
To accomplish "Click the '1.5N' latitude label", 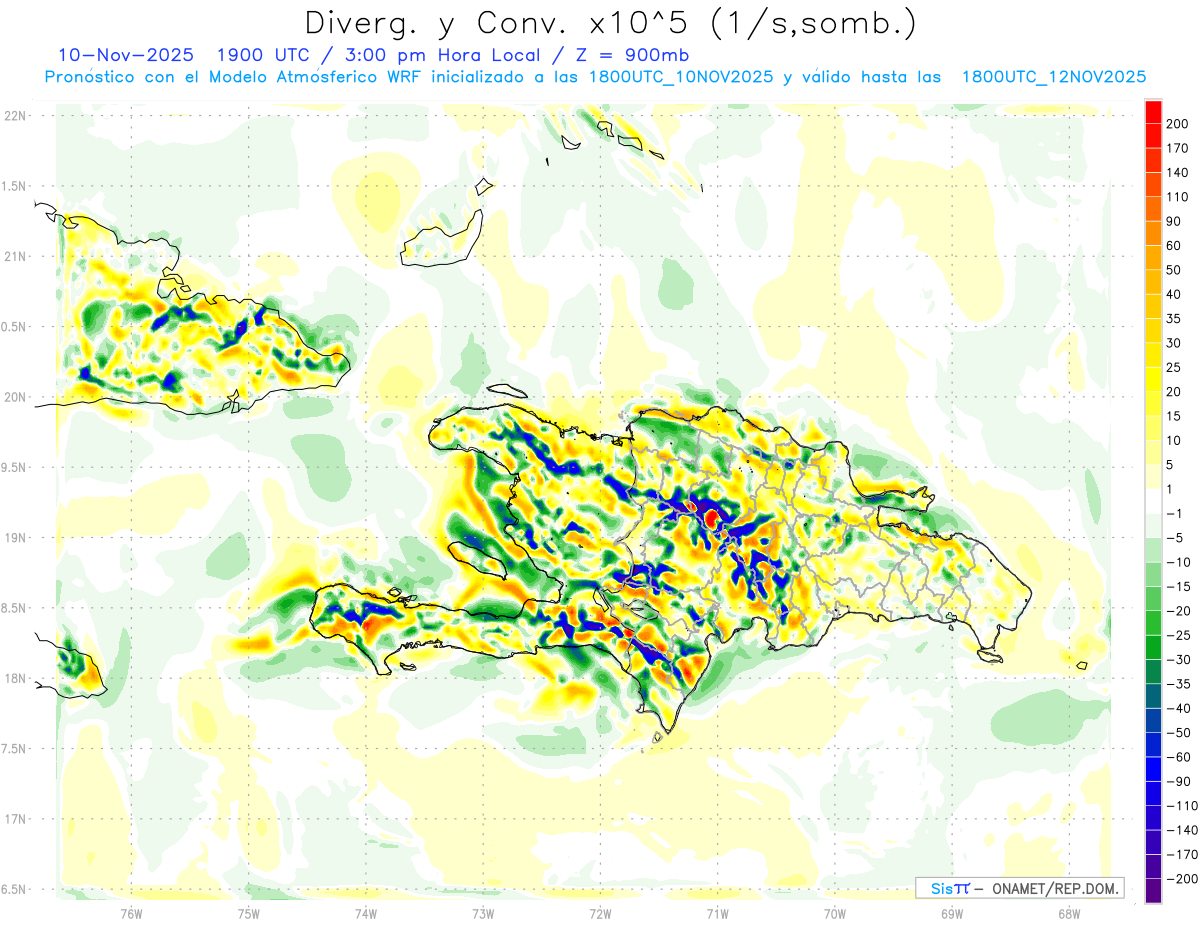I will (x=13, y=187).
